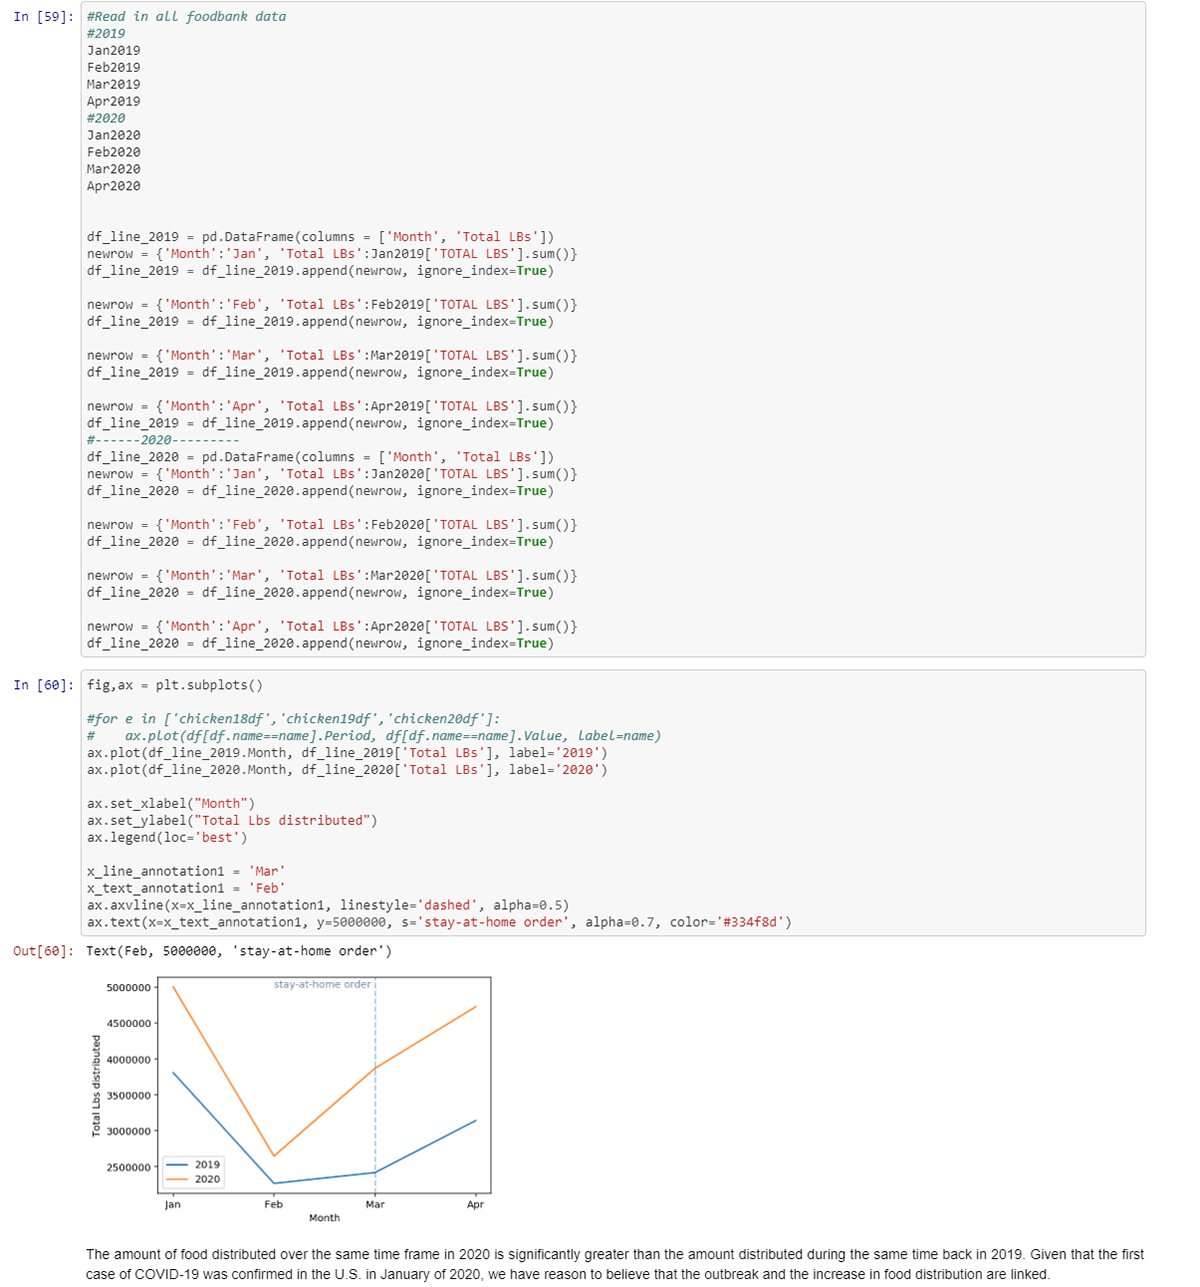Click the x_line_annotation1 = 'Mar' line
Viewport: 1200px width, 1287px height.
click(186, 872)
